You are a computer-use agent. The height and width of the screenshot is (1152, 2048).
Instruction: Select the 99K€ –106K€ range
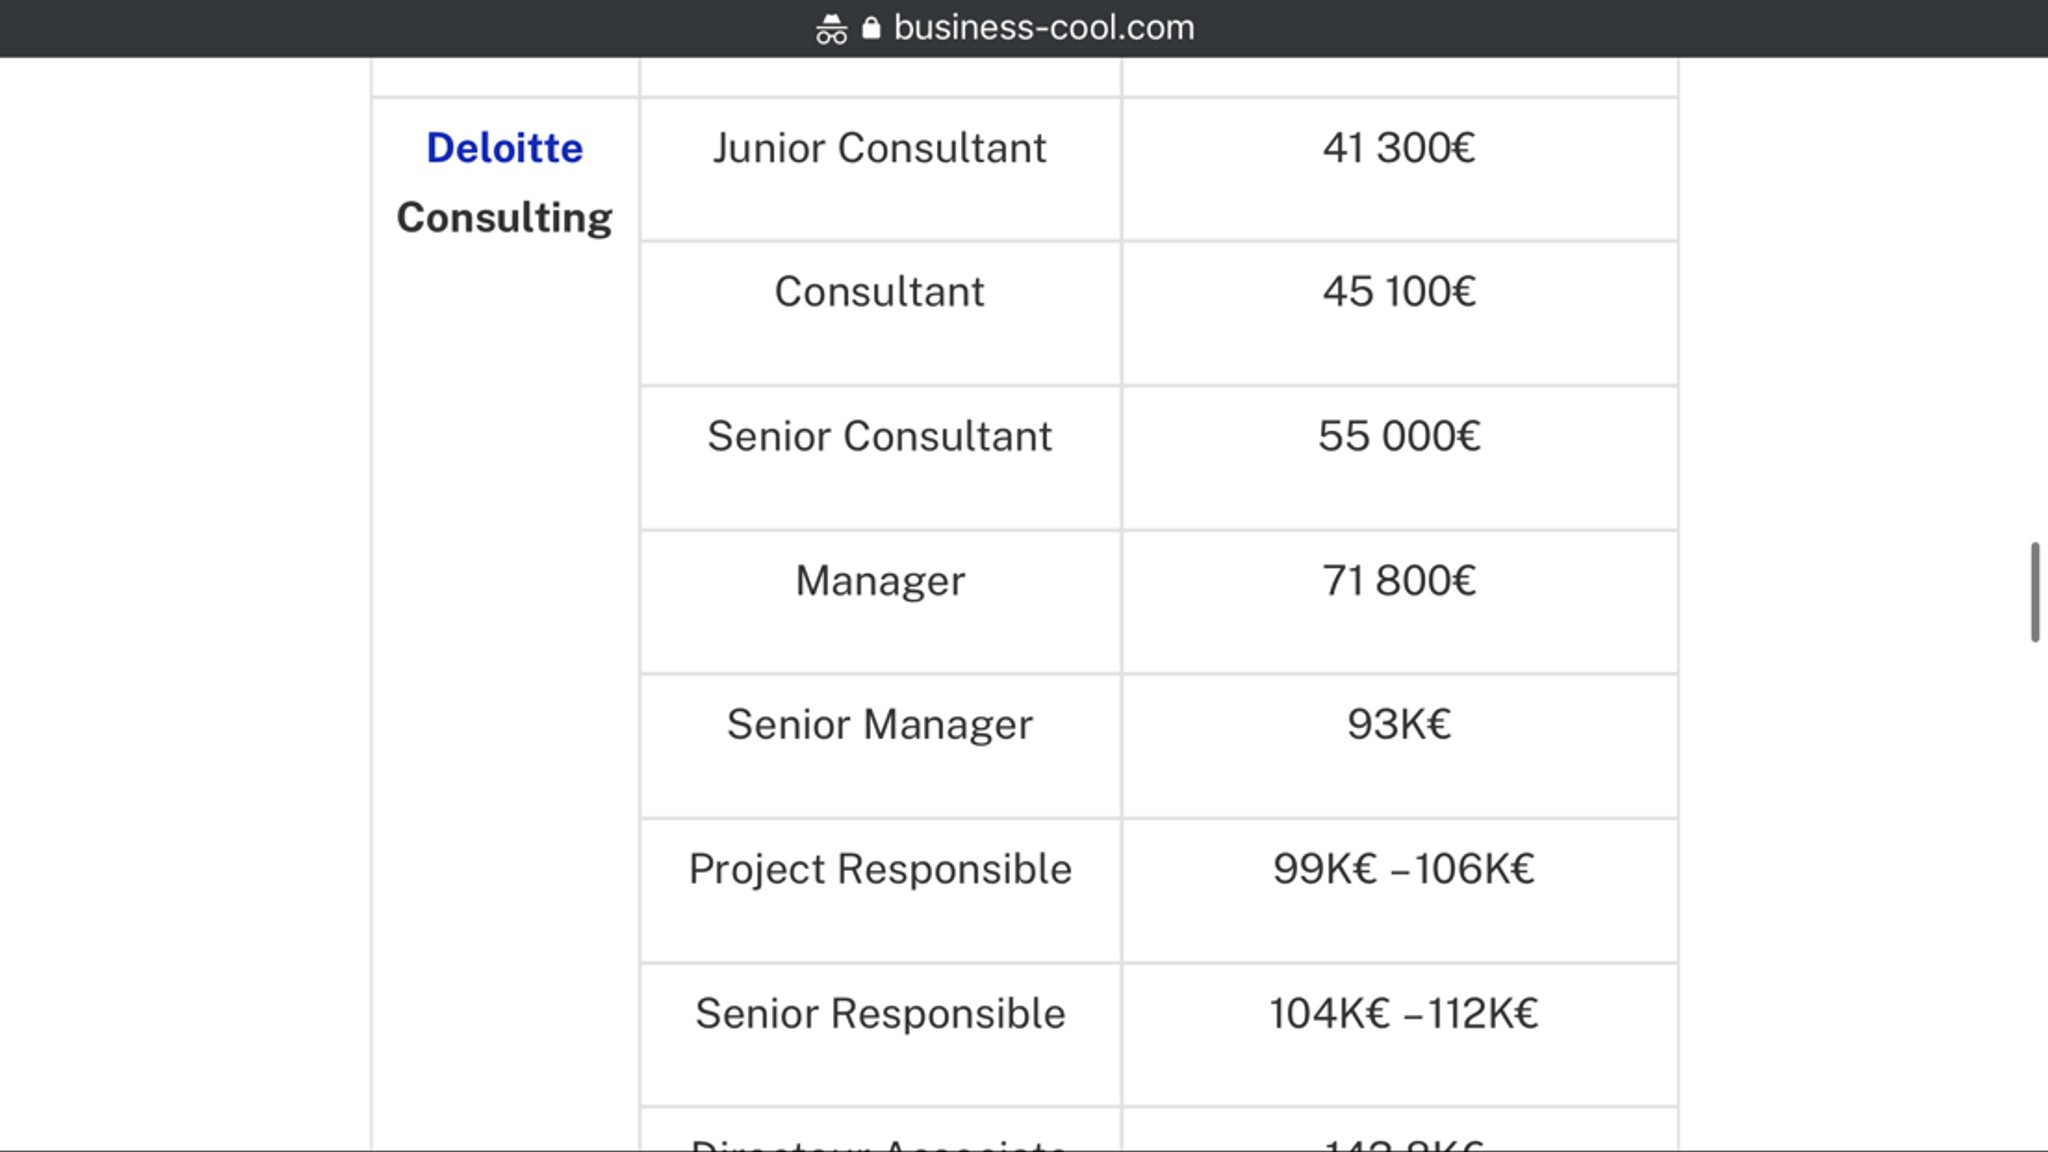[x=1403, y=869]
